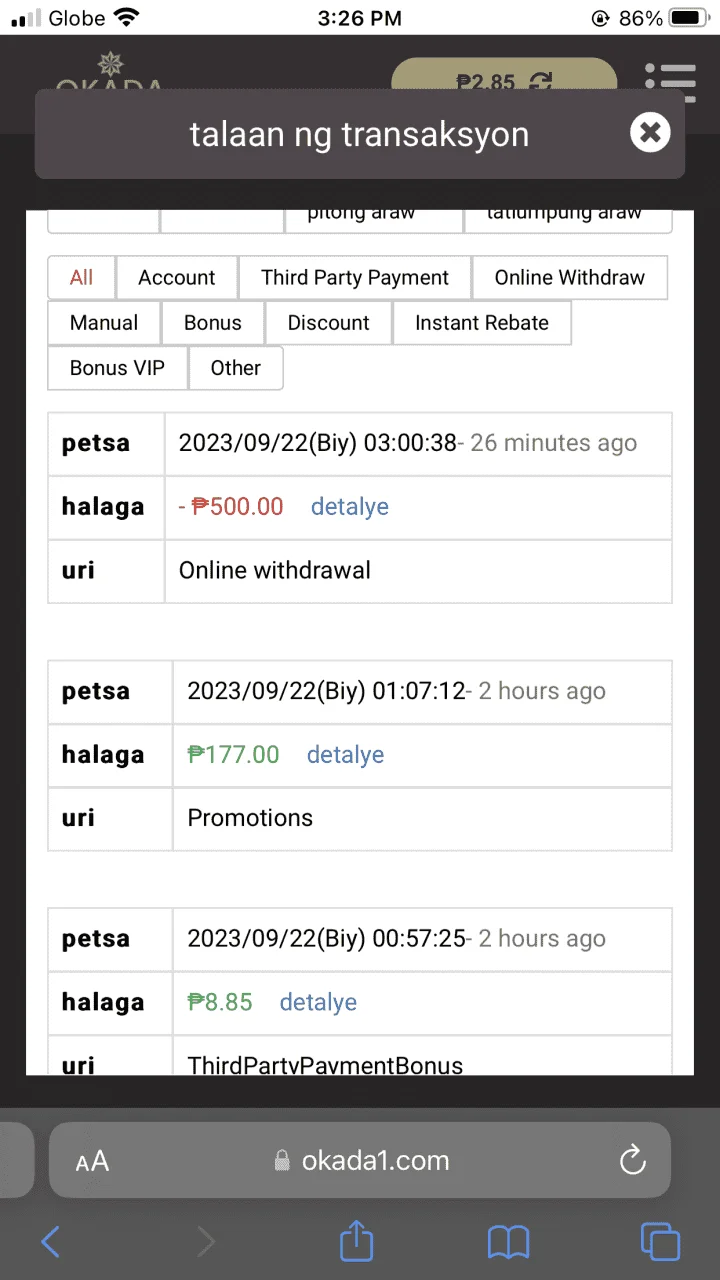720x1280 pixels.
Task: Select the Instant Rebate filter
Action: click(x=482, y=323)
